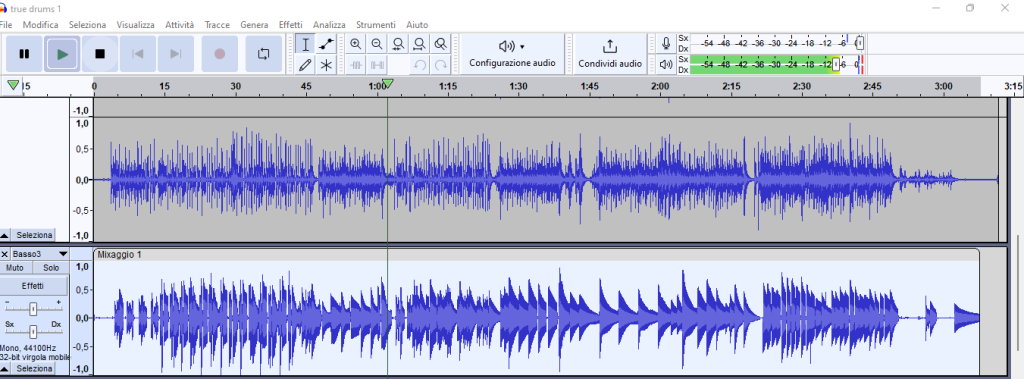Open the Strumenti menu
The height and width of the screenshot is (379, 1024).
click(376, 25)
